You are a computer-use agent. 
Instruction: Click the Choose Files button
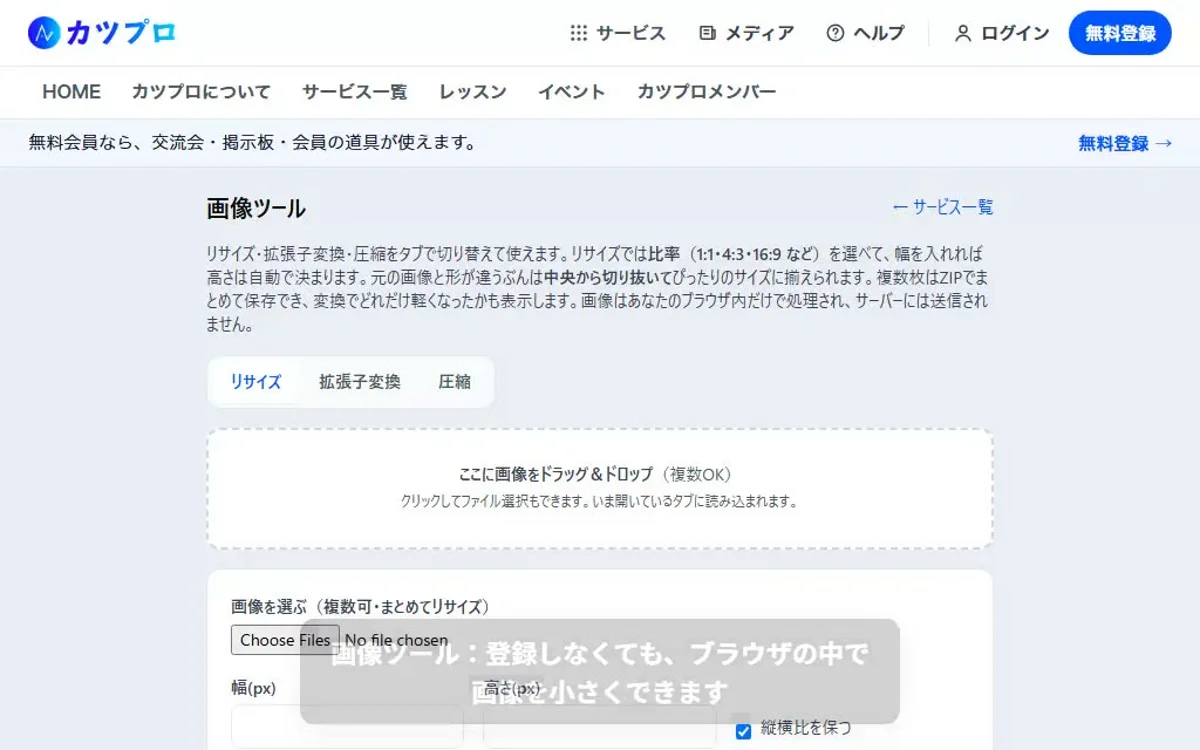point(285,640)
